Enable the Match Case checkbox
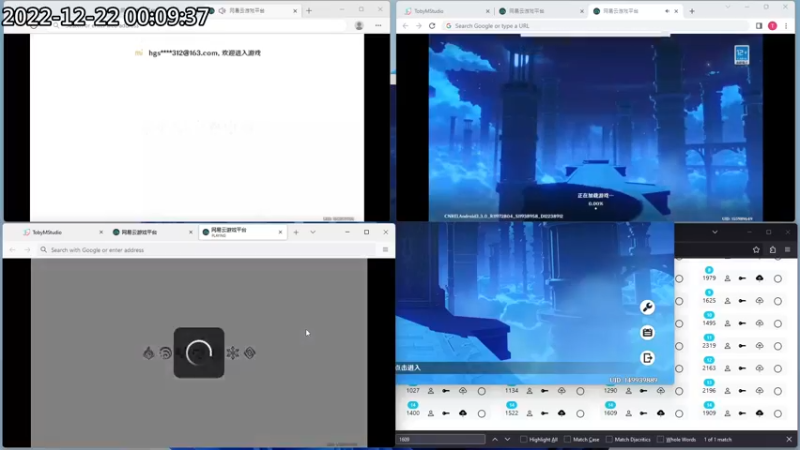 [x=567, y=439]
